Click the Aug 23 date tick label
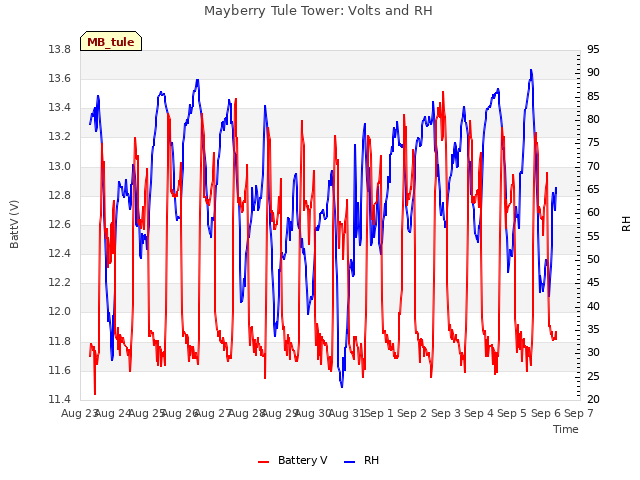The width and height of the screenshot is (640, 480). click(79, 413)
